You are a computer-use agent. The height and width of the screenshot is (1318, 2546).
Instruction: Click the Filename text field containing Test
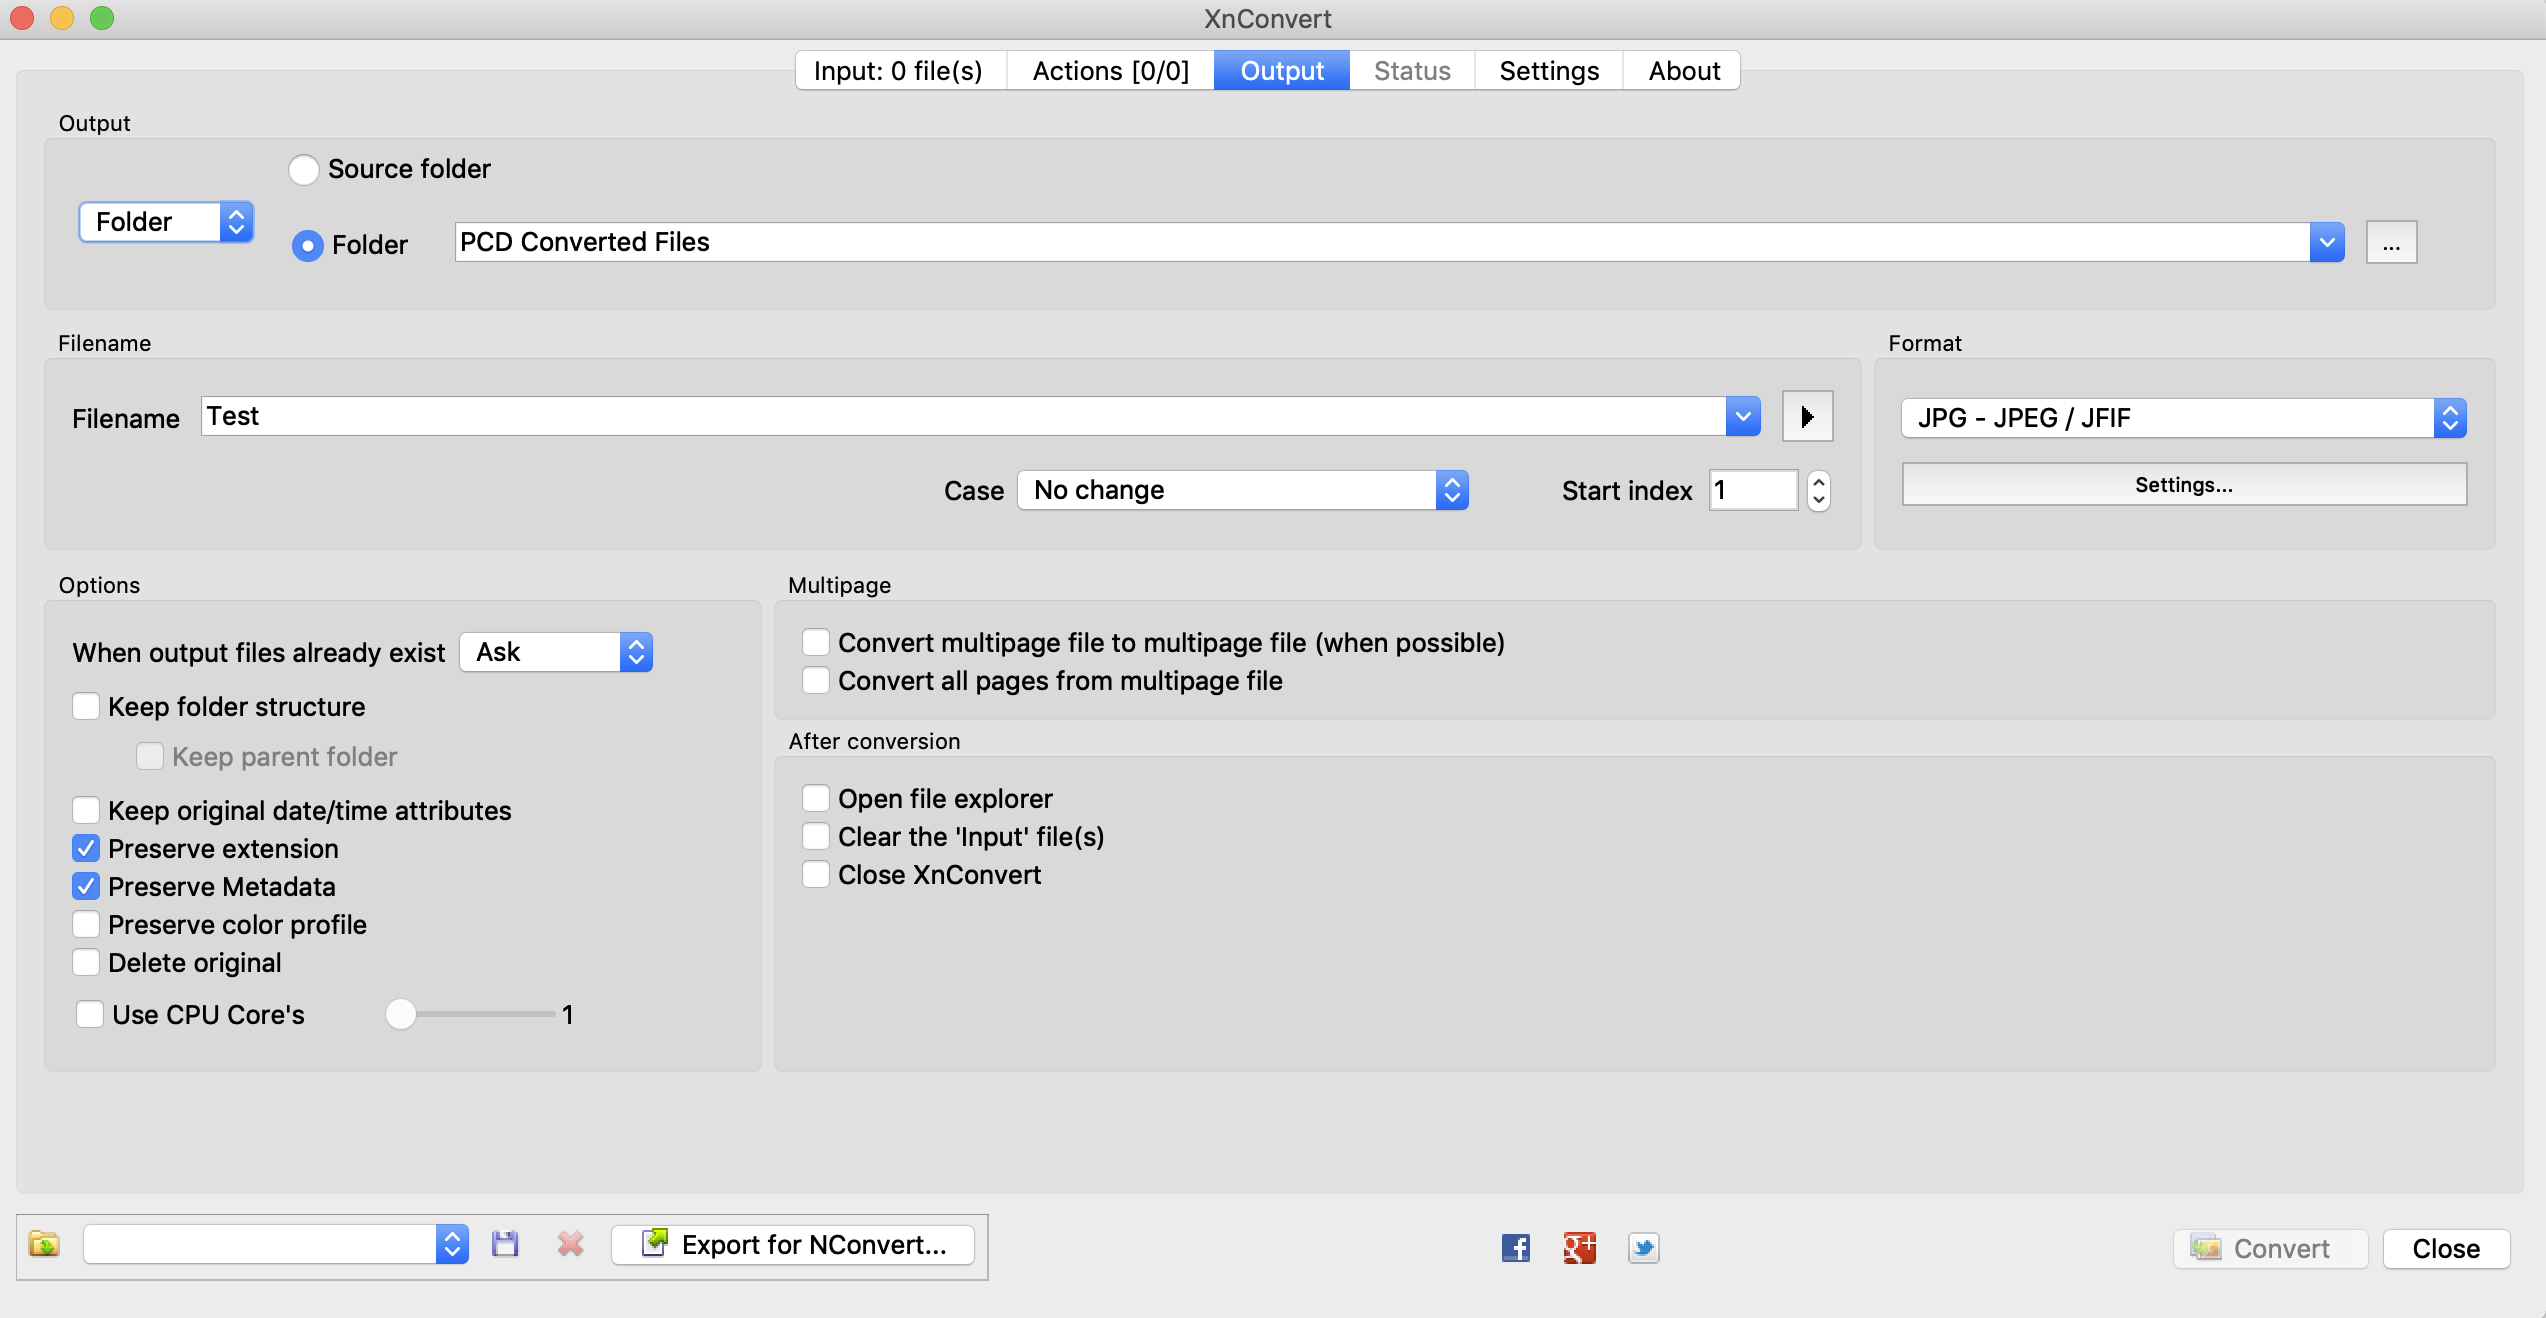click(x=960, y=417)
